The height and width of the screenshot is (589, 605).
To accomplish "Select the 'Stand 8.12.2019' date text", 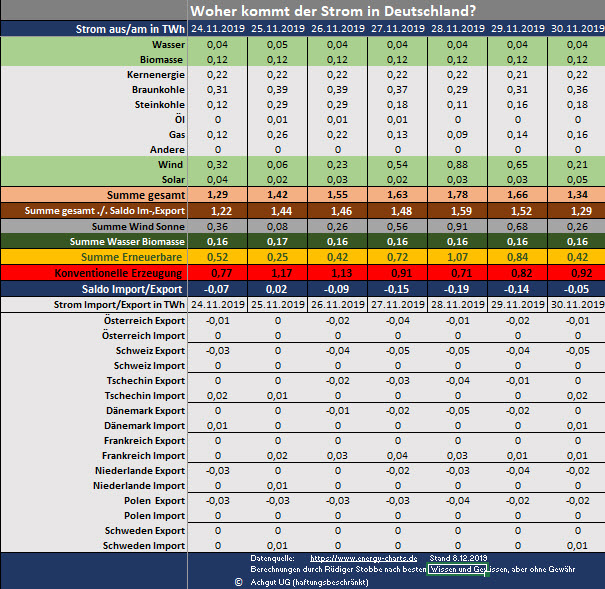I will pos(458,557).
